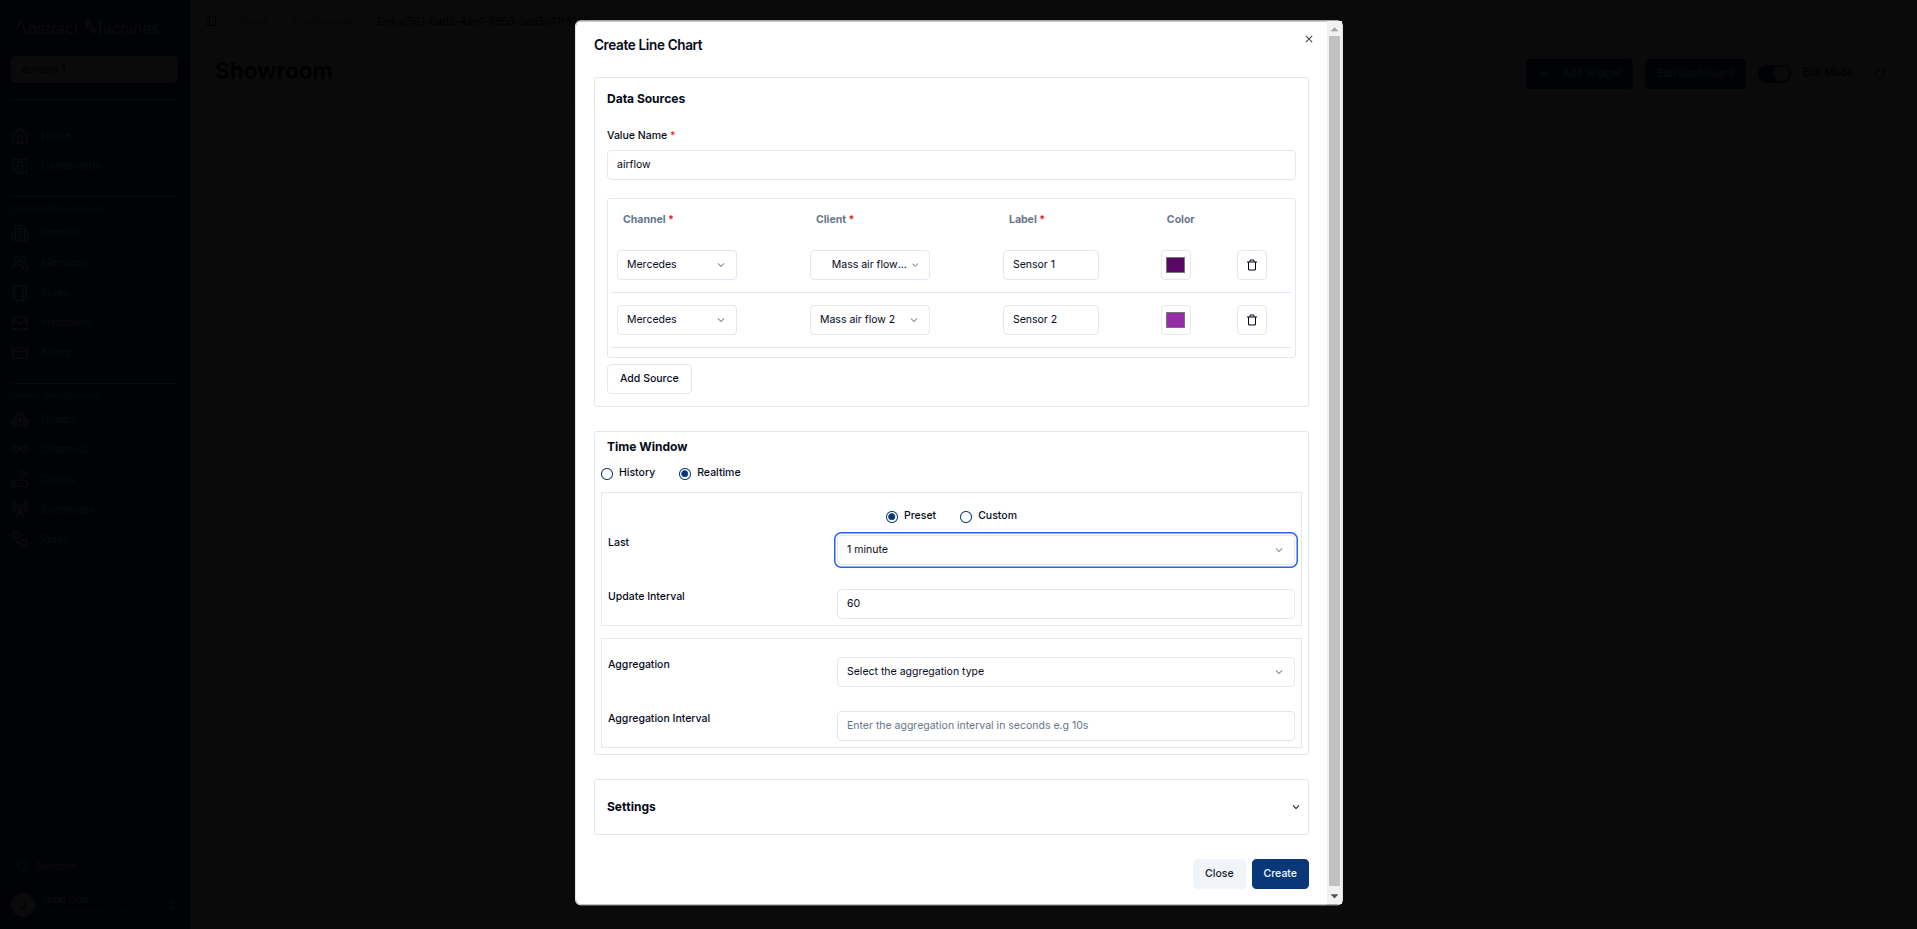
Task: Open the Support link in sidebar
Action: [x=55, y=867]
